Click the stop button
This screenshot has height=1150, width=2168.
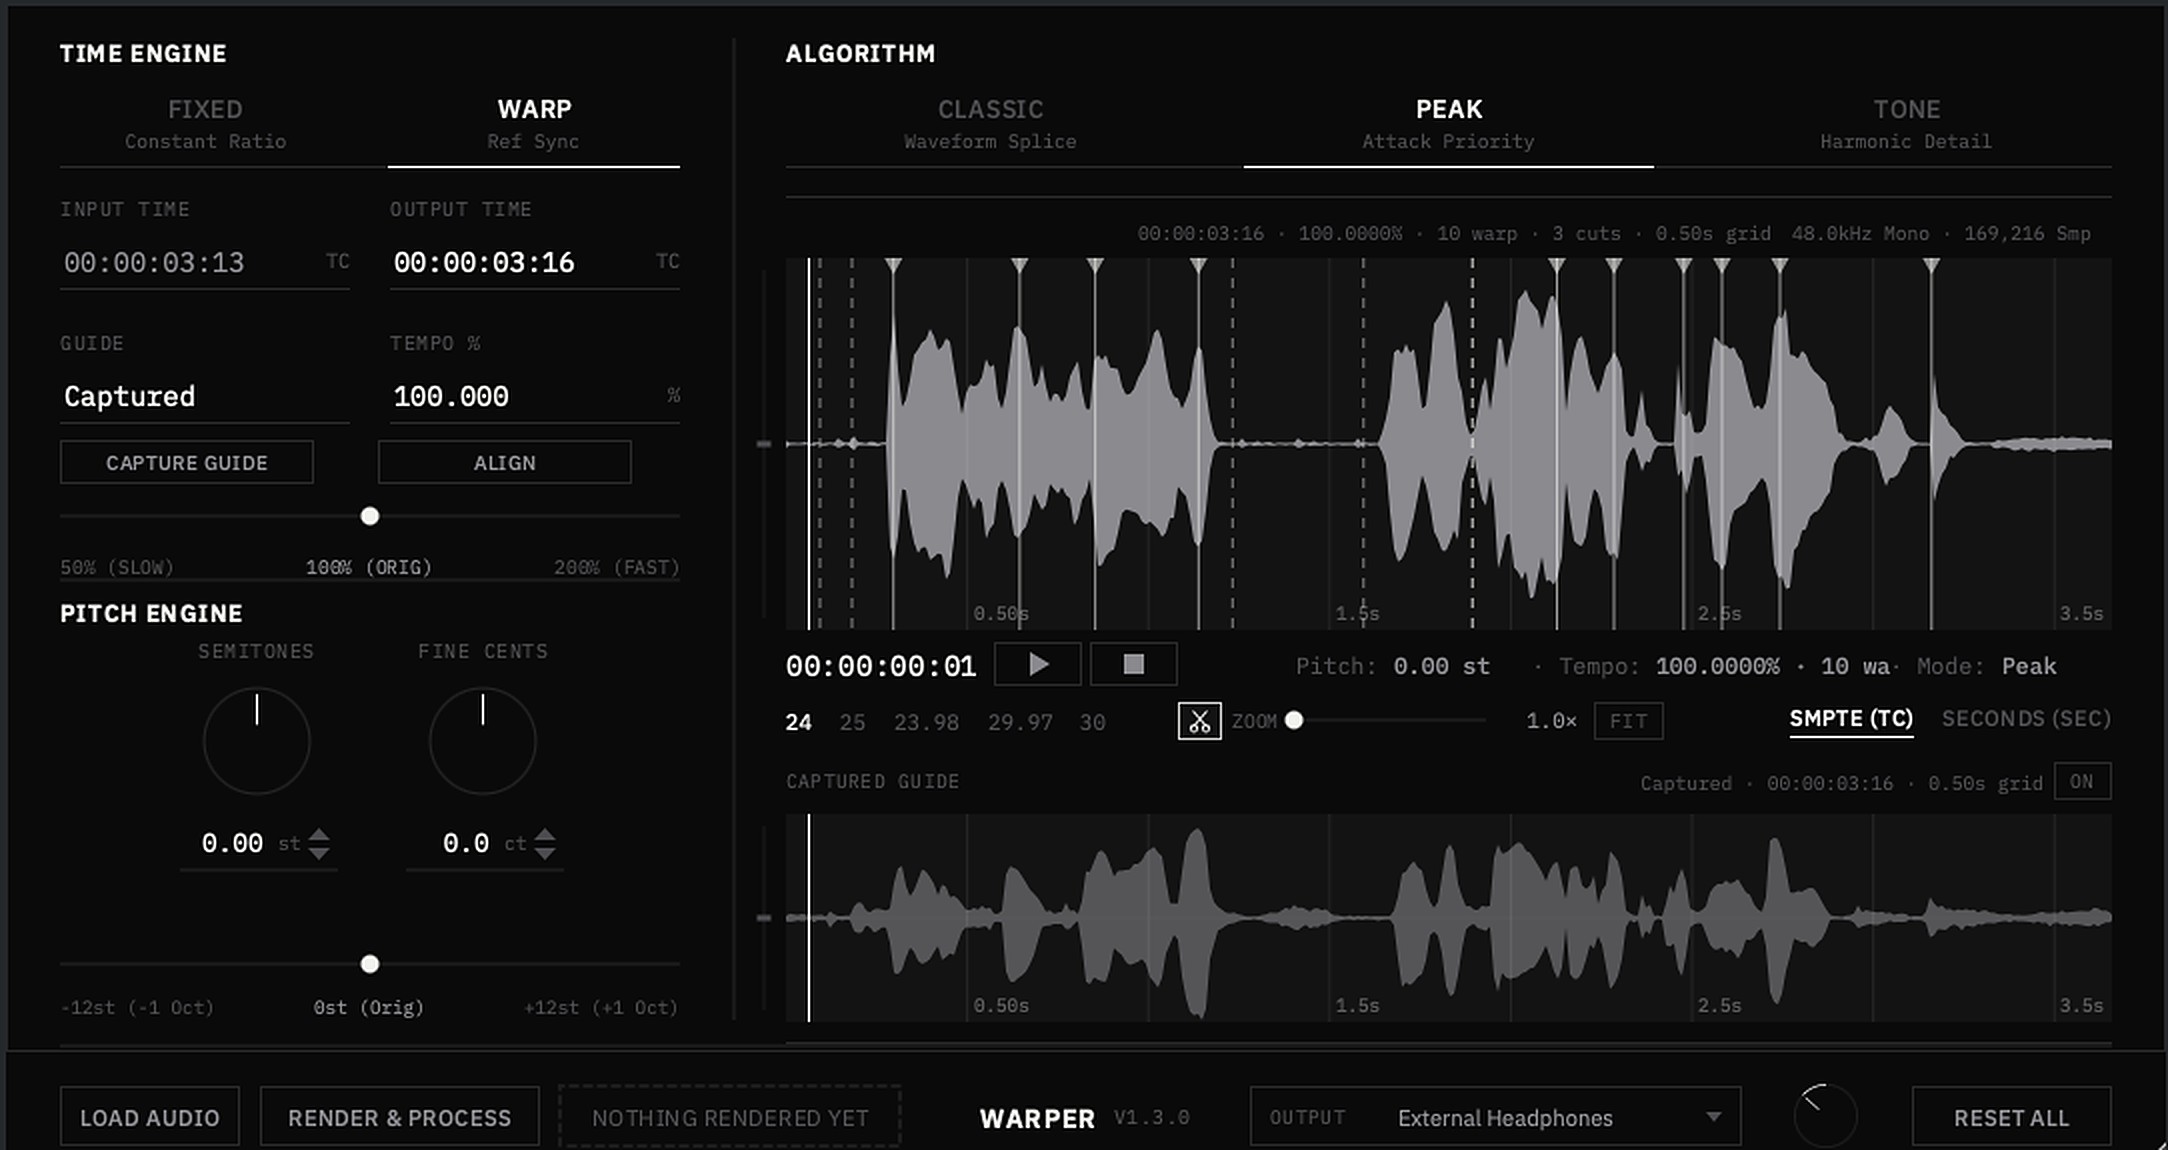[1133, 665]
